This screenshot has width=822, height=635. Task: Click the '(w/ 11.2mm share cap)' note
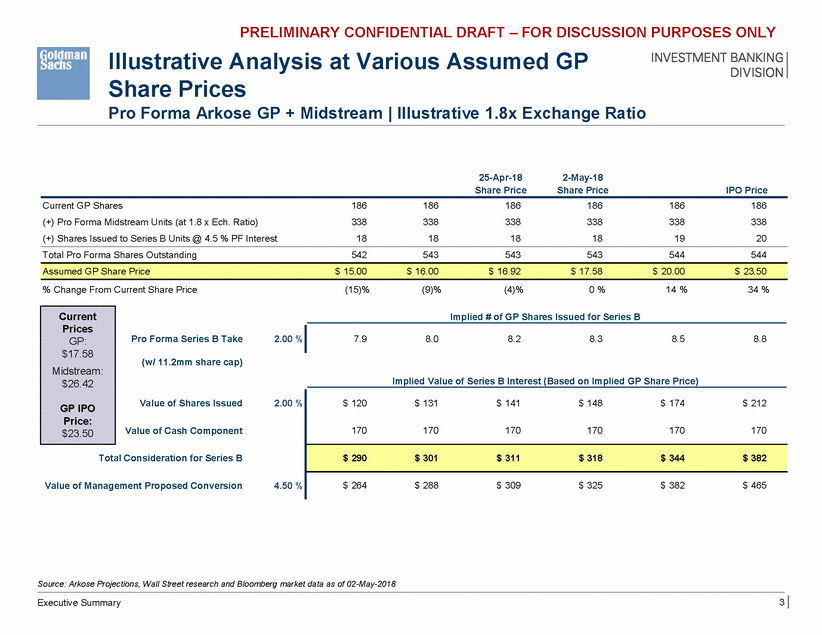click(192, 362)
